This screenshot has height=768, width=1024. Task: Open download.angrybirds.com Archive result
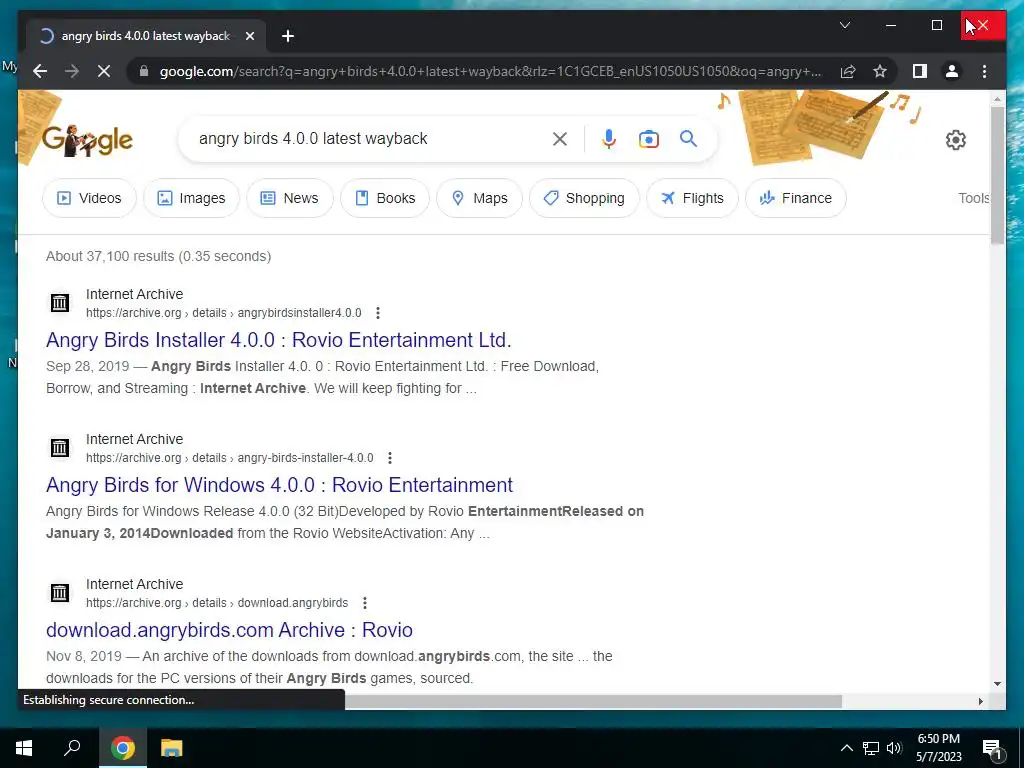229,630
